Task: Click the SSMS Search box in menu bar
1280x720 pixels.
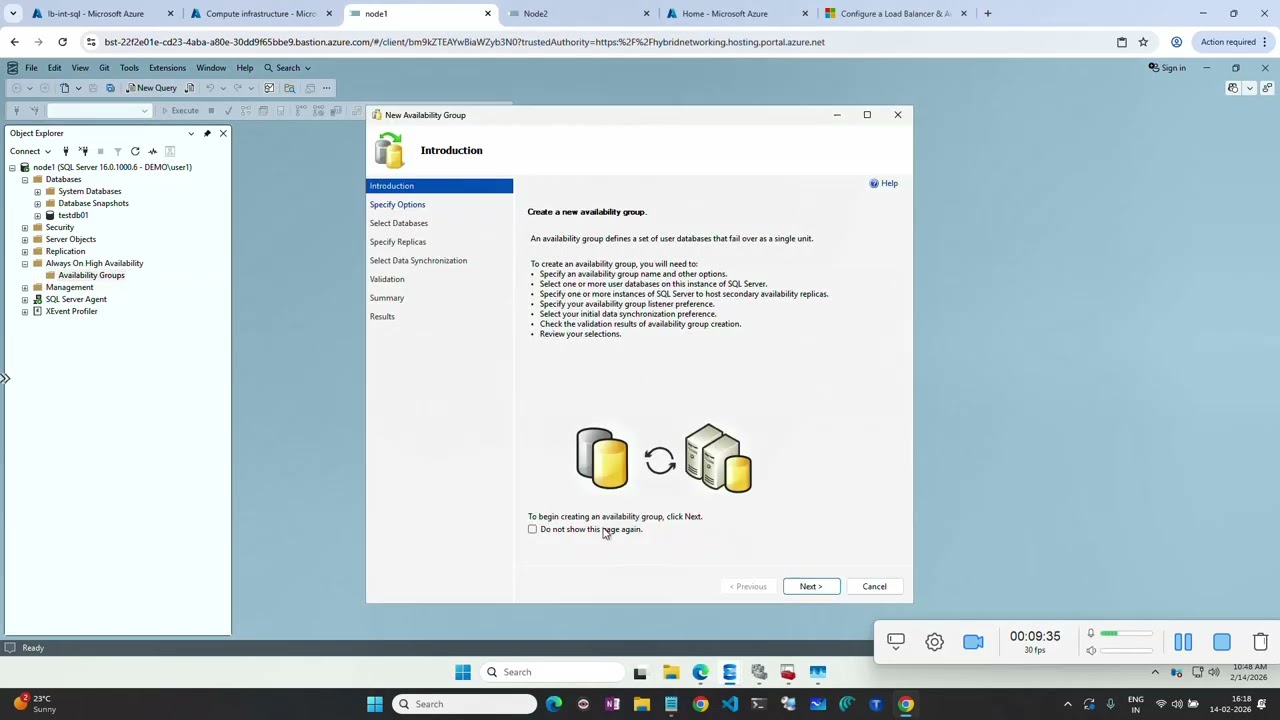Action: (x=287, y=68)
